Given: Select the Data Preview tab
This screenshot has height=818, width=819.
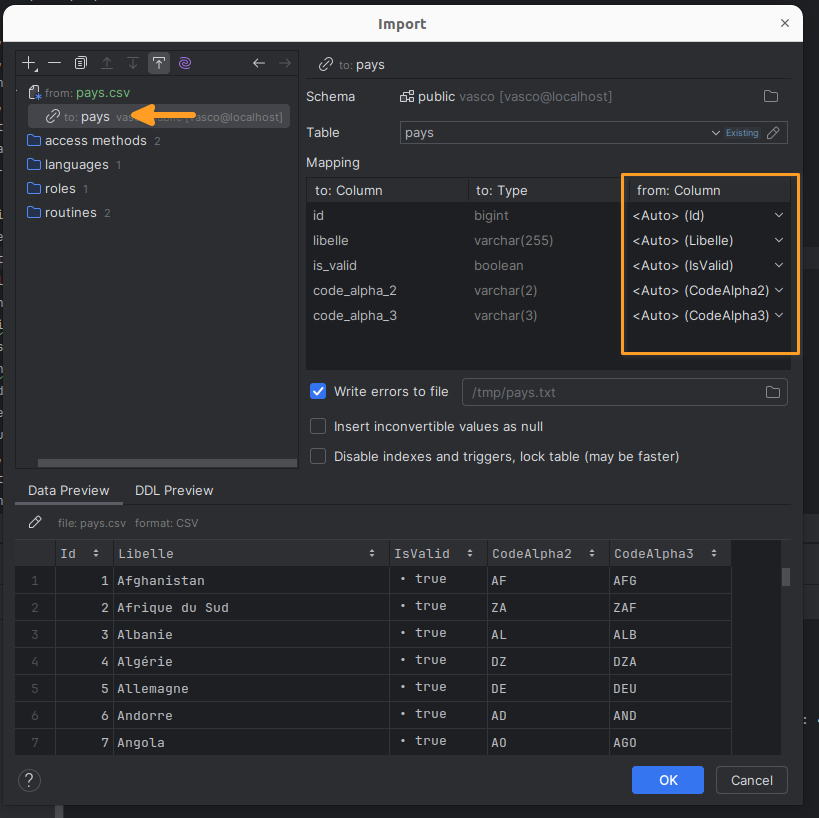Looking at the screenshot, I should tap(68, 490).
